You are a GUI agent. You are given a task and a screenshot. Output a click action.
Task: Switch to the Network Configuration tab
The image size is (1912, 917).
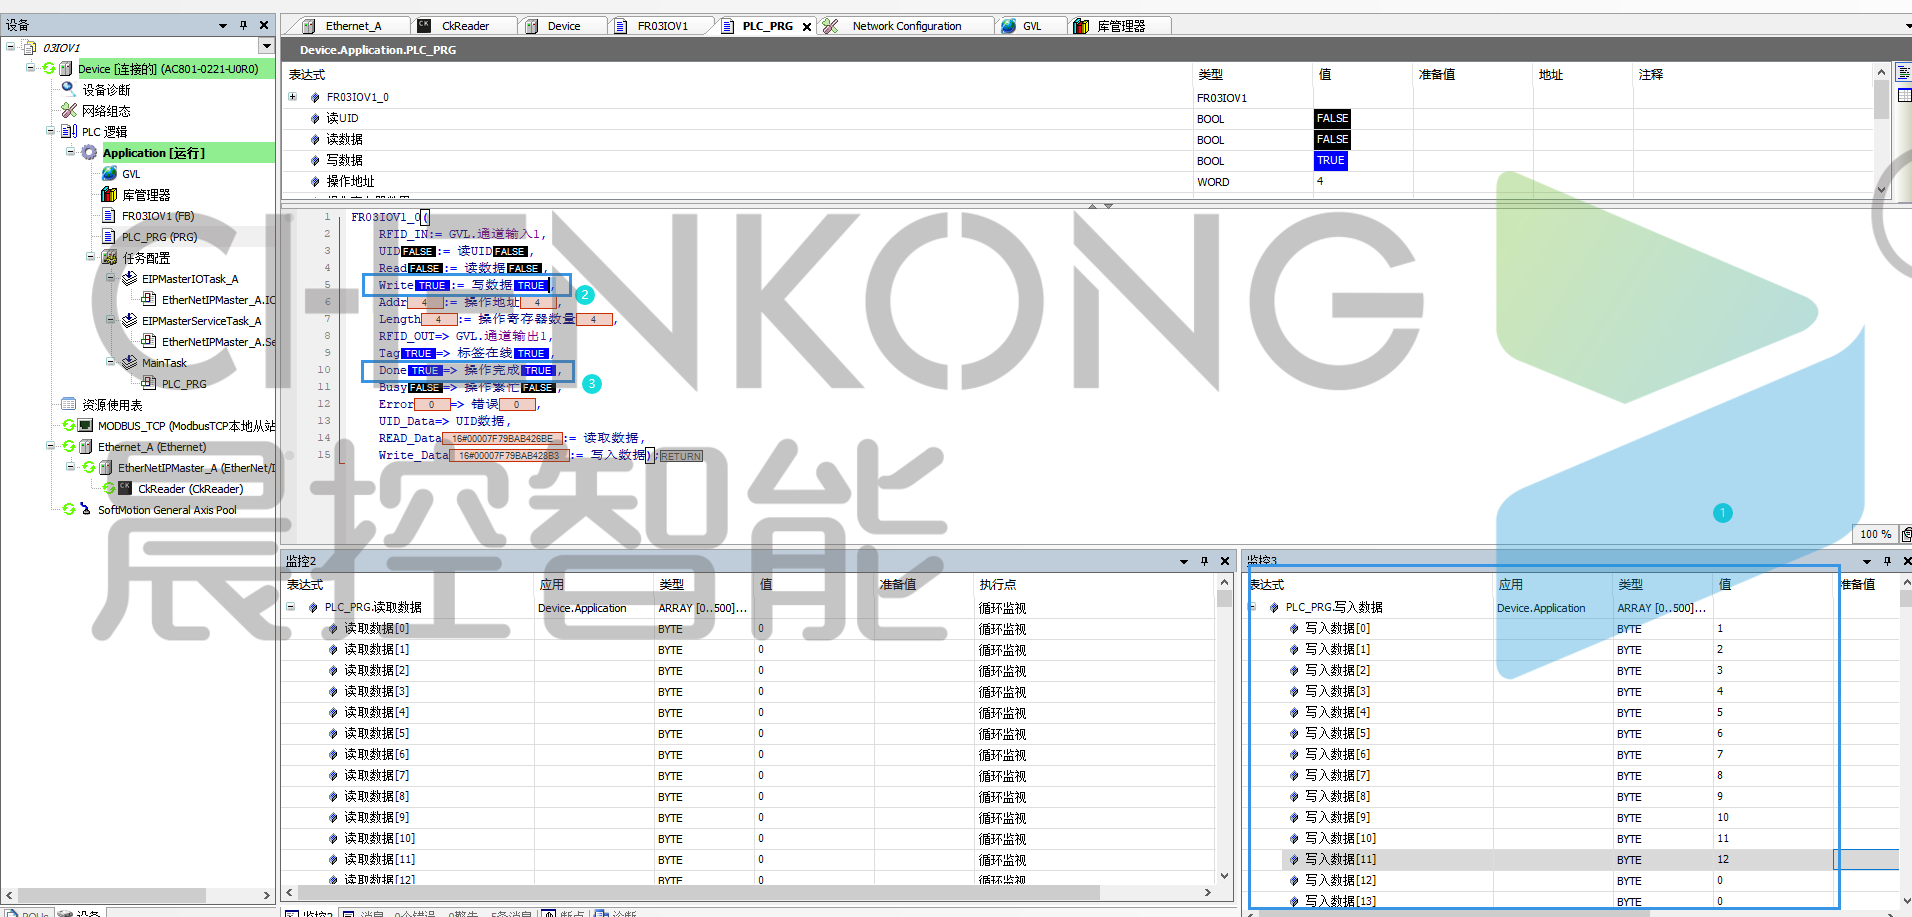point(906,26)
